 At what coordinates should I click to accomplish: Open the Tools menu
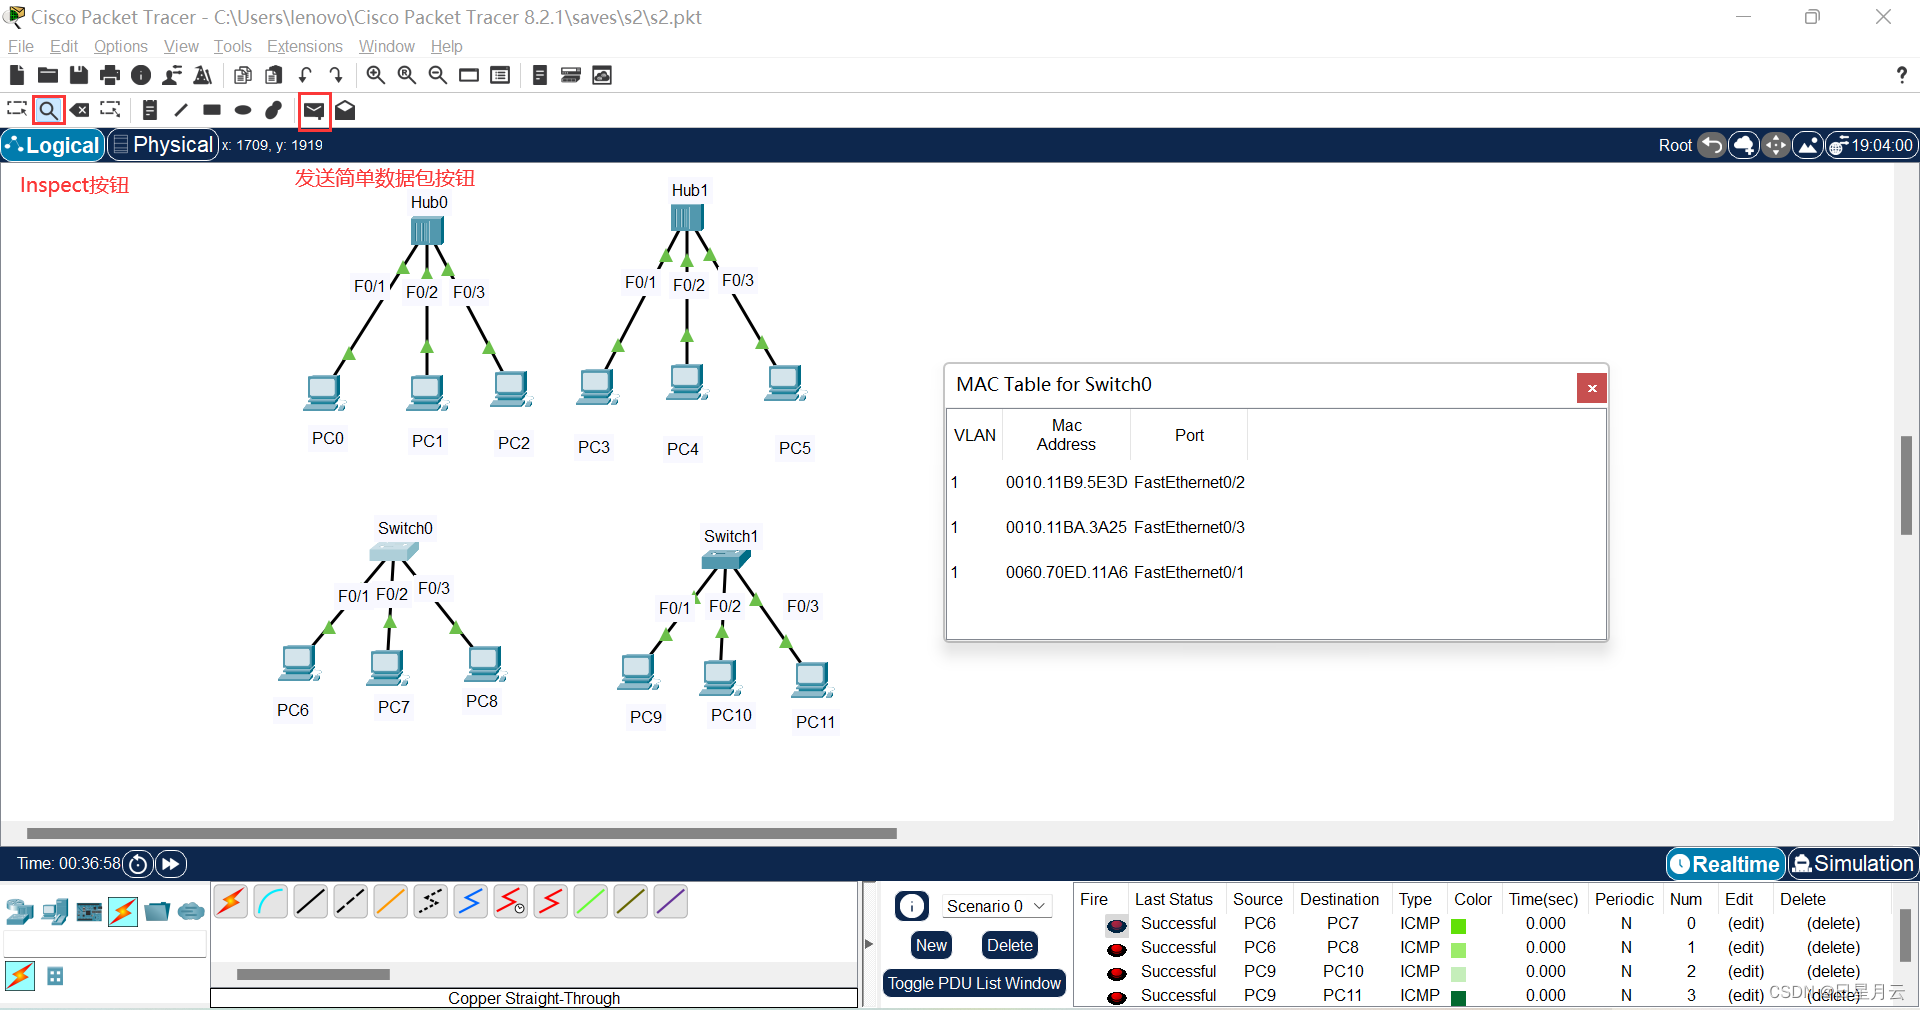232,46
